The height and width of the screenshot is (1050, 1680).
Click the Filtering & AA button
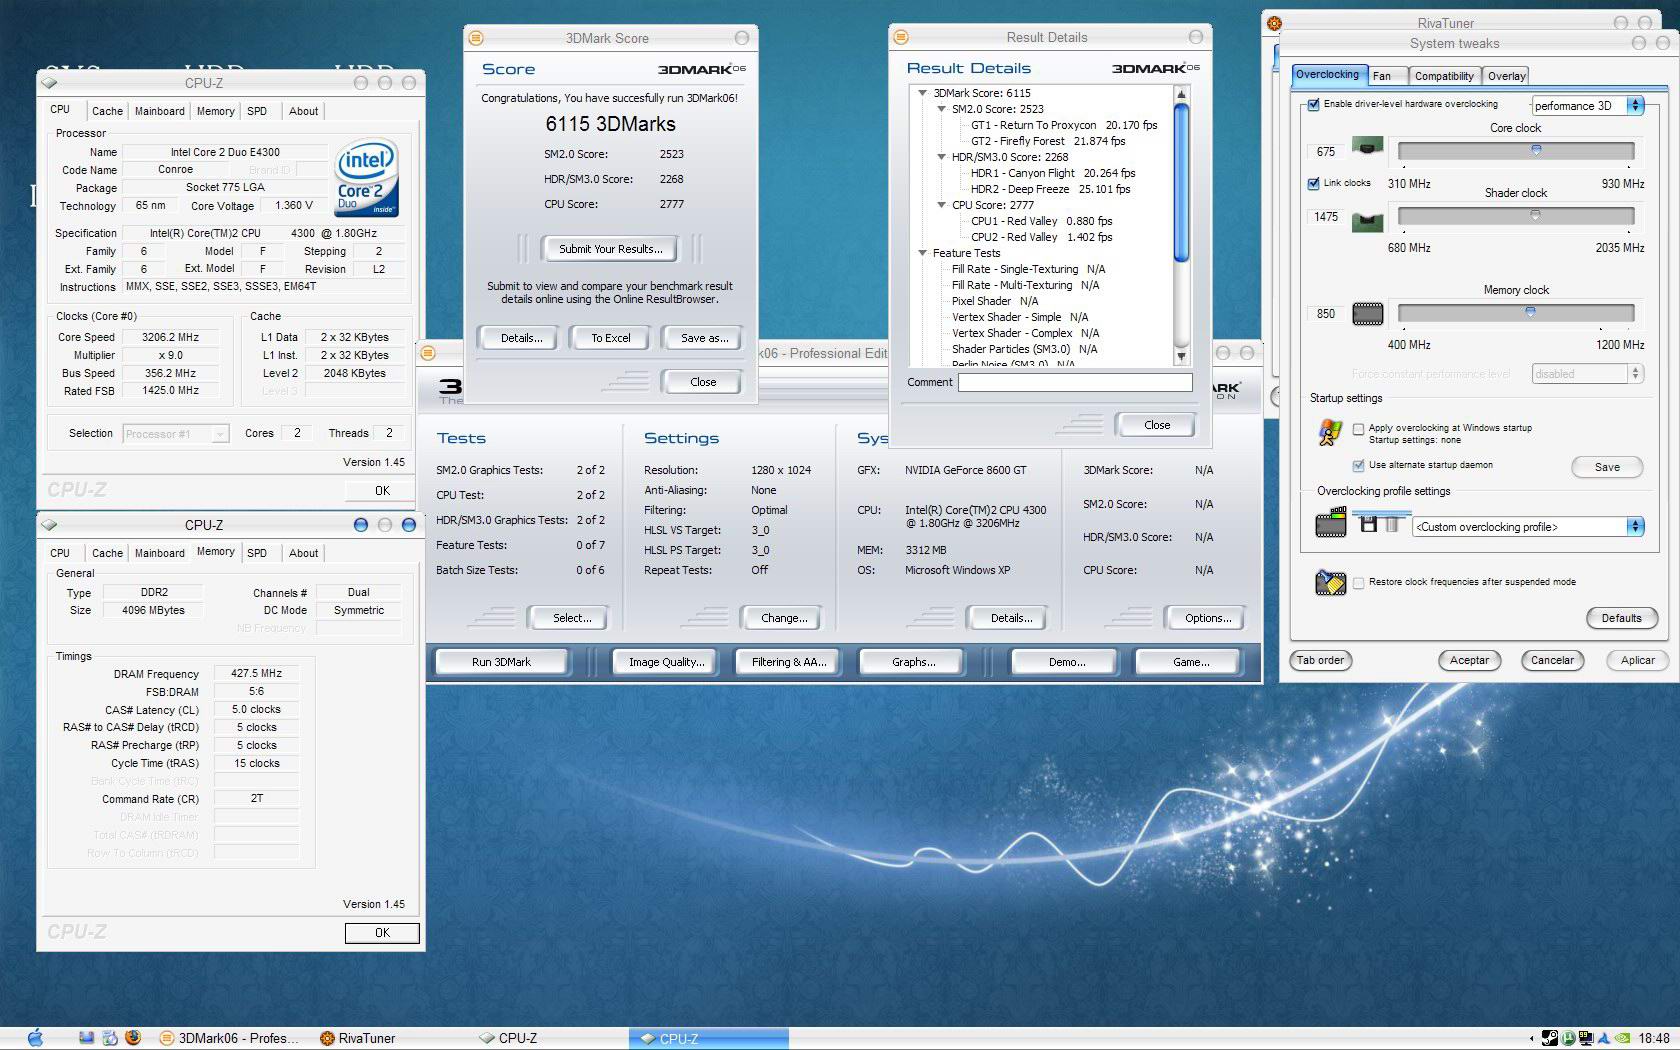[789, 662]
